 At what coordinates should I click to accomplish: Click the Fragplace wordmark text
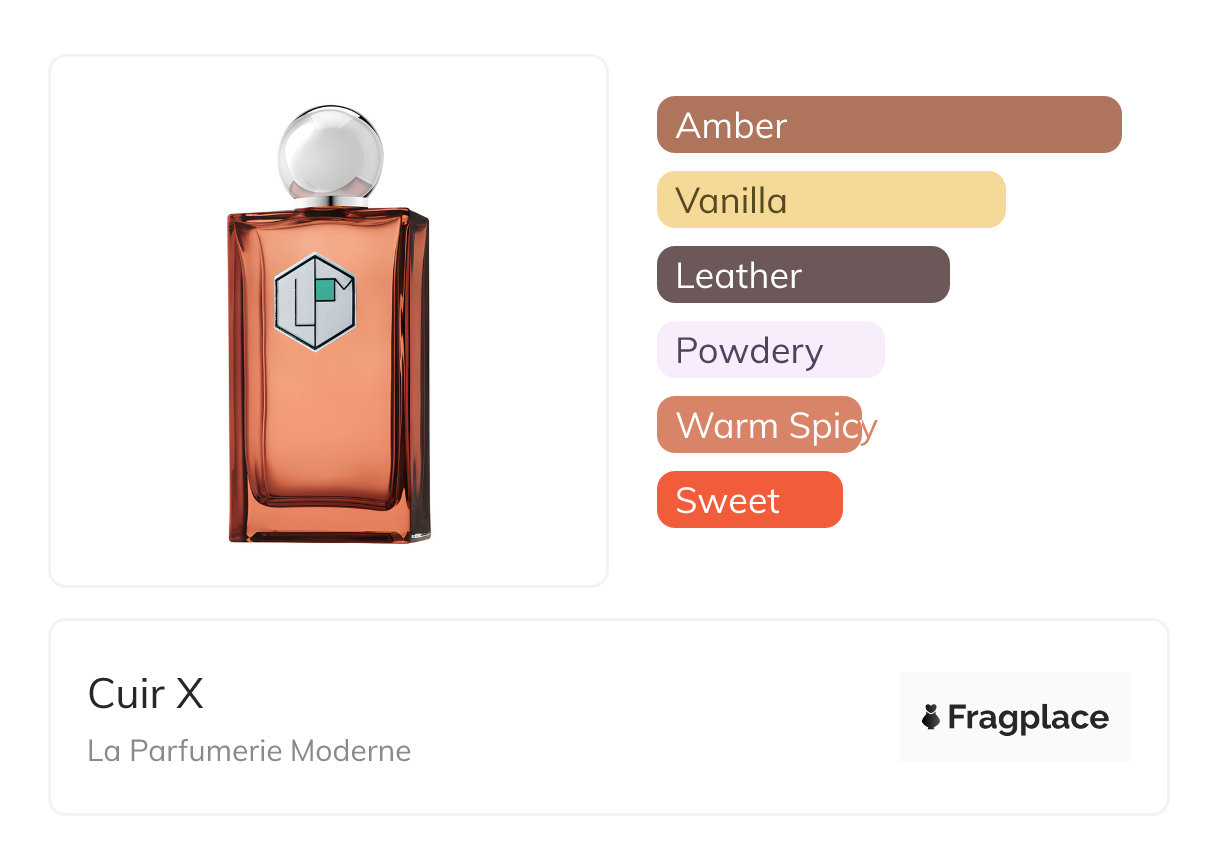(x=1028, y=718)
